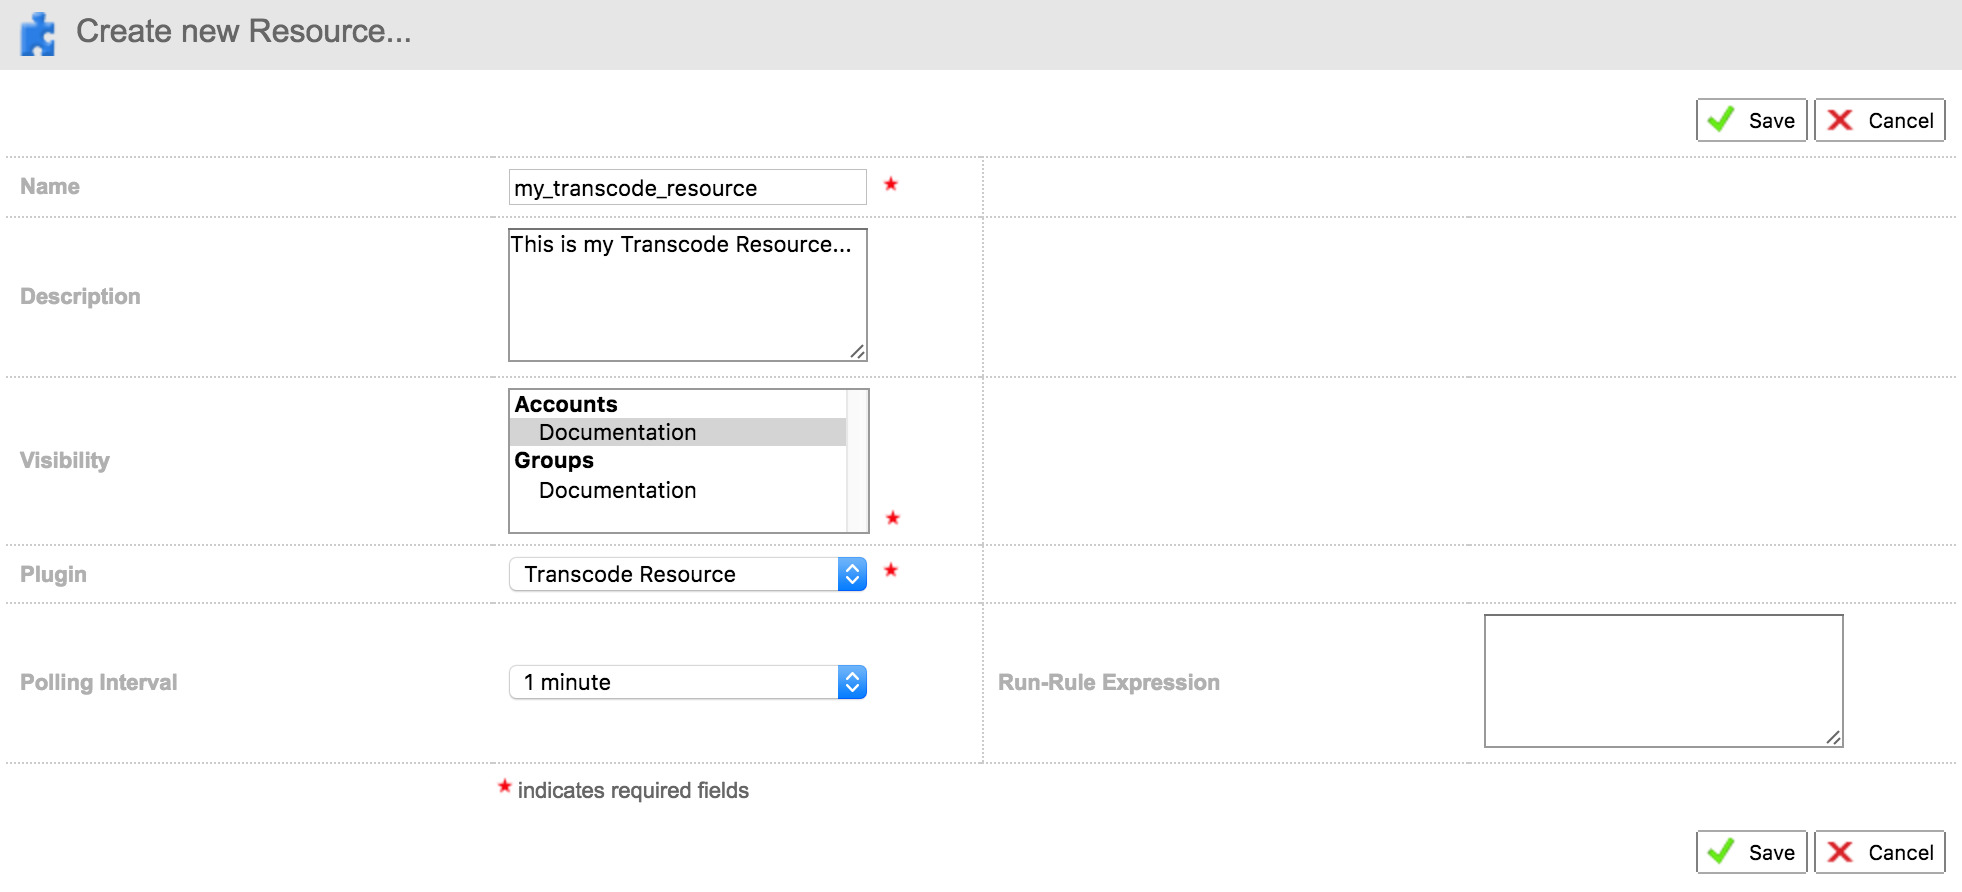
Task: Open the Plugin dropdown showing Transcode Resource
Action: tap(687, 574)
